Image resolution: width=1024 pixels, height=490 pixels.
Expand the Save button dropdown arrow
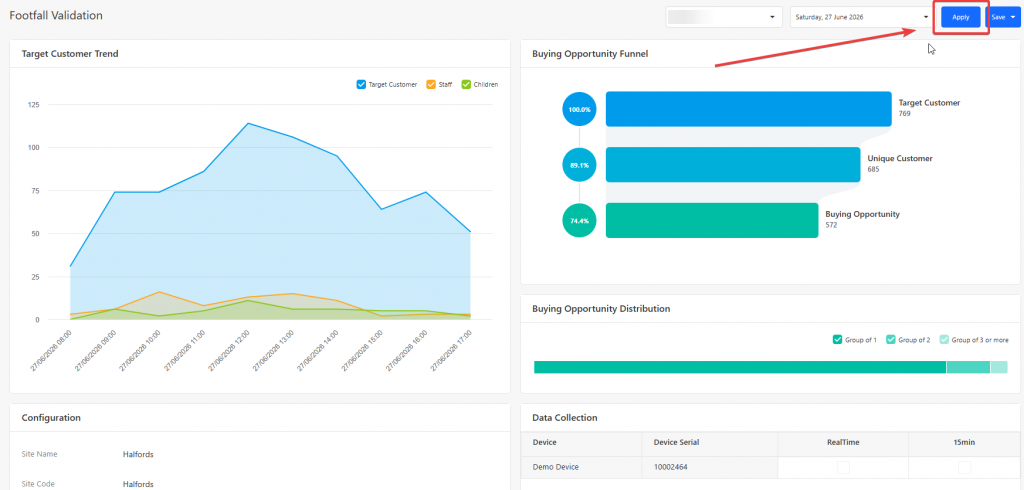tap(1013, 18)
